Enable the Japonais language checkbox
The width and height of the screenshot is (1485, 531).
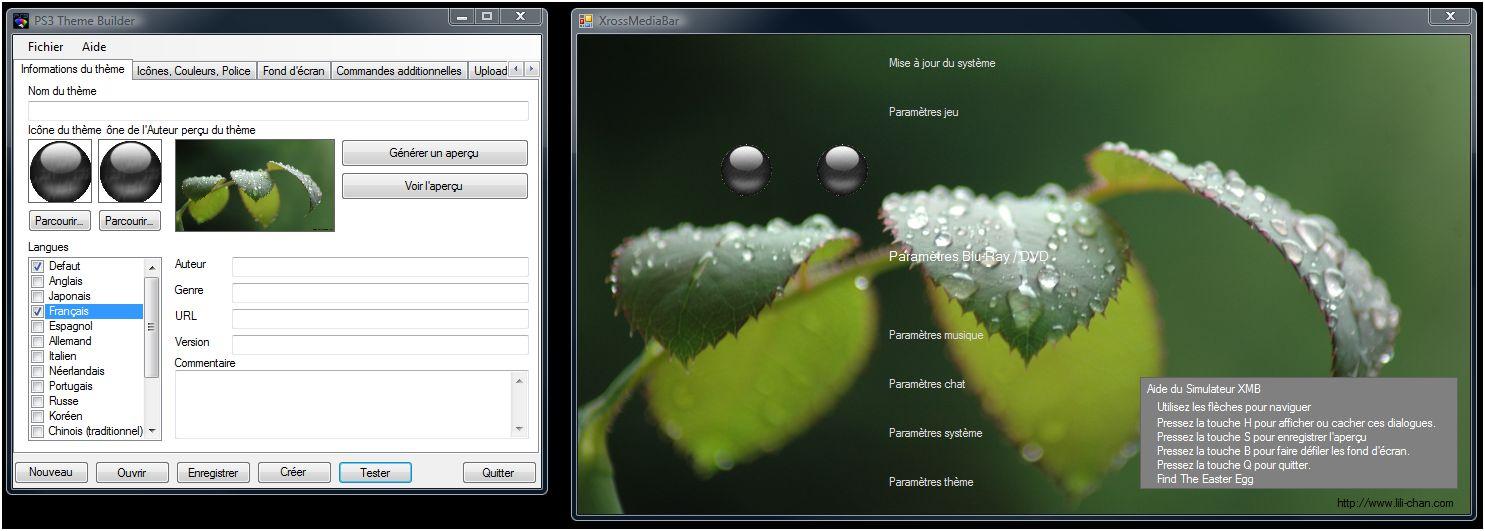pyautogui.click(x=38, y=296)
